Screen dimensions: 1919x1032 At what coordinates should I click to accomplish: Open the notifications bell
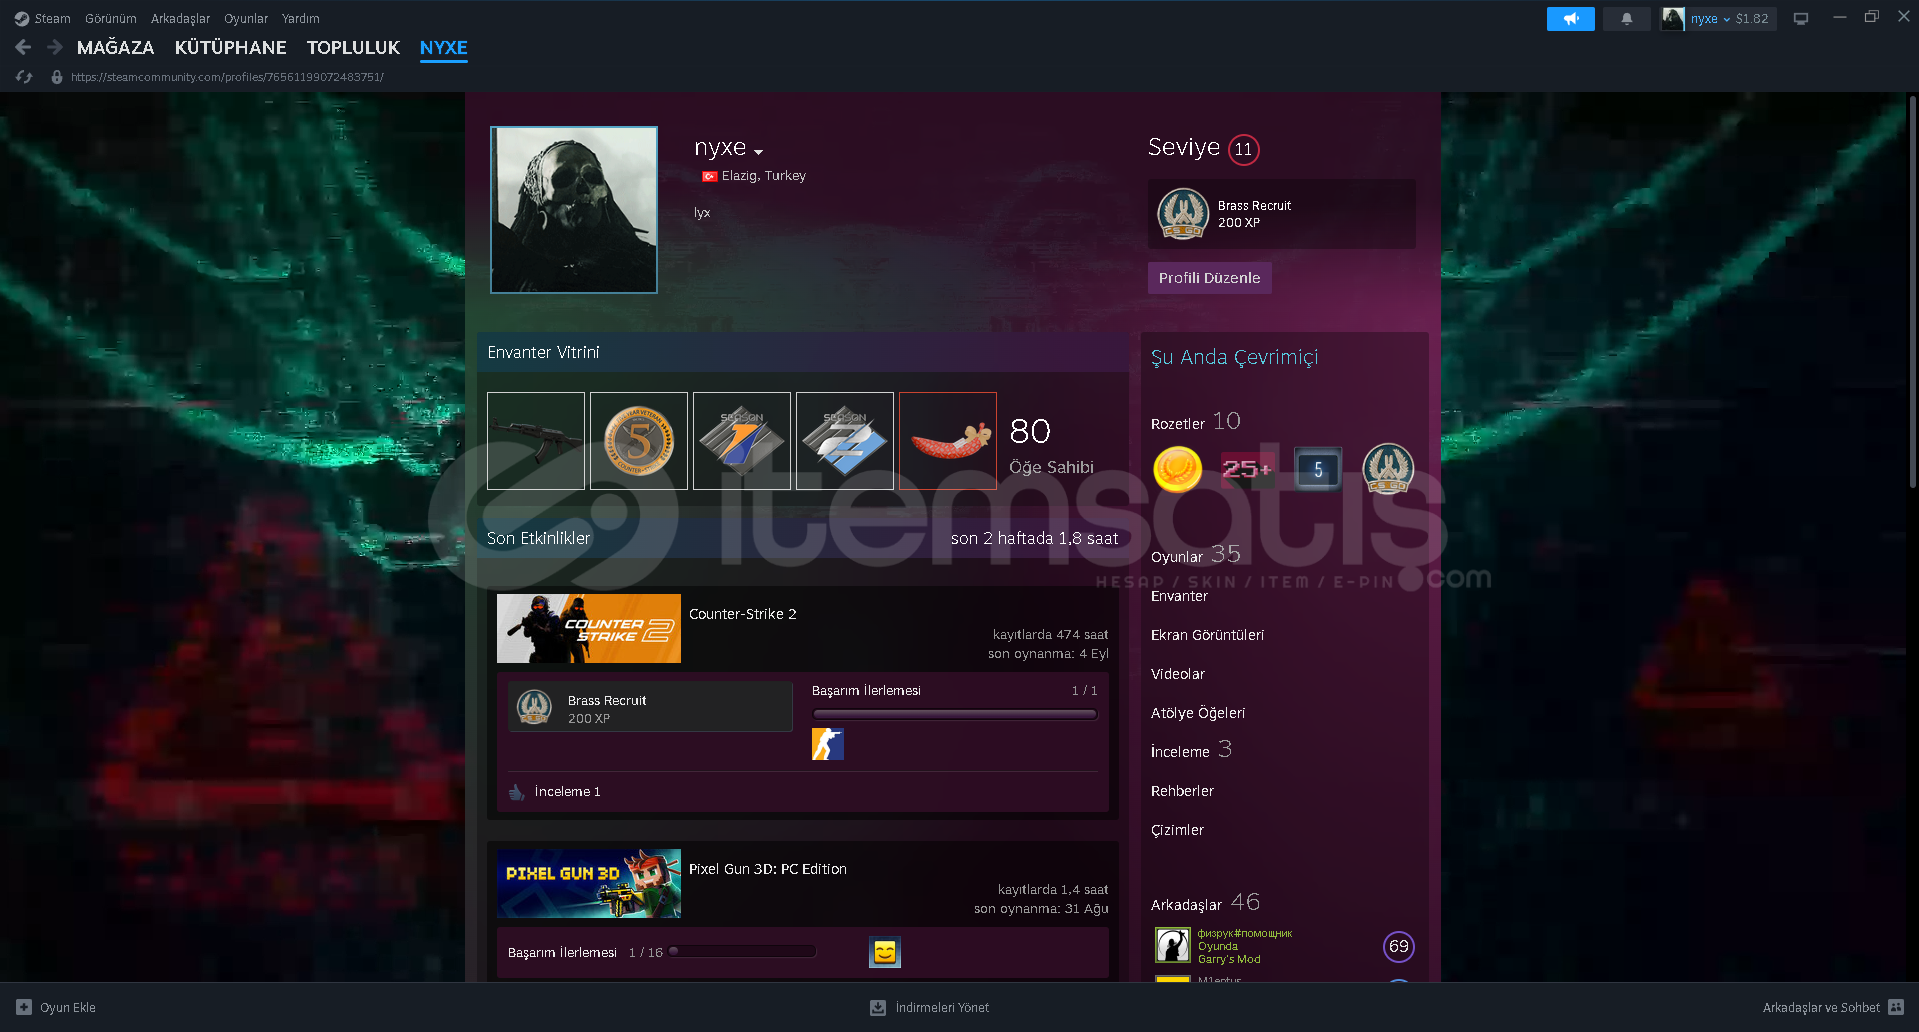point(1627,19)
